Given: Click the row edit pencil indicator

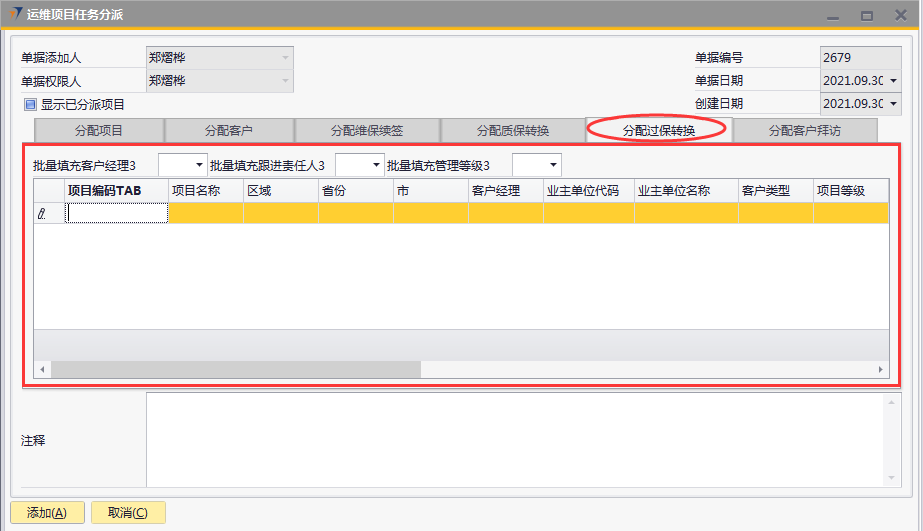Looking at the screenshot, I should [42, 213].
